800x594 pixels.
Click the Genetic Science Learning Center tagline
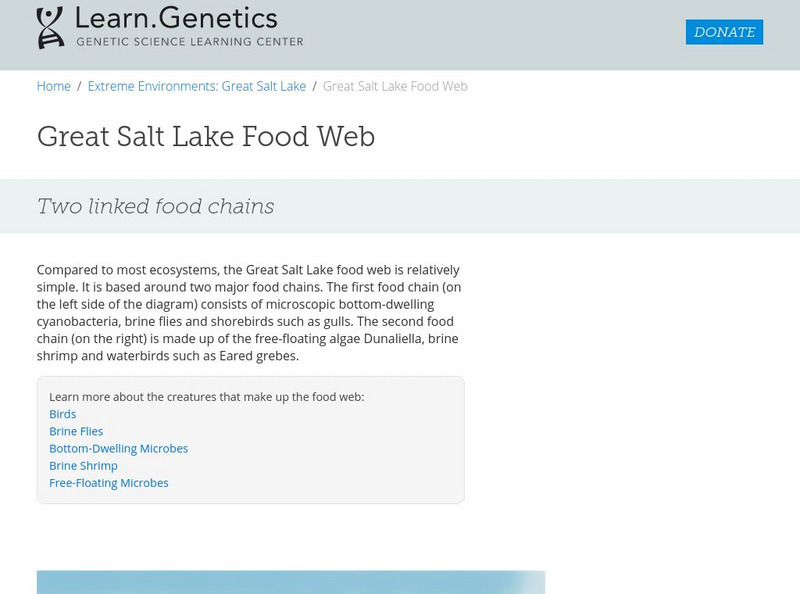[x=189, y=42]
